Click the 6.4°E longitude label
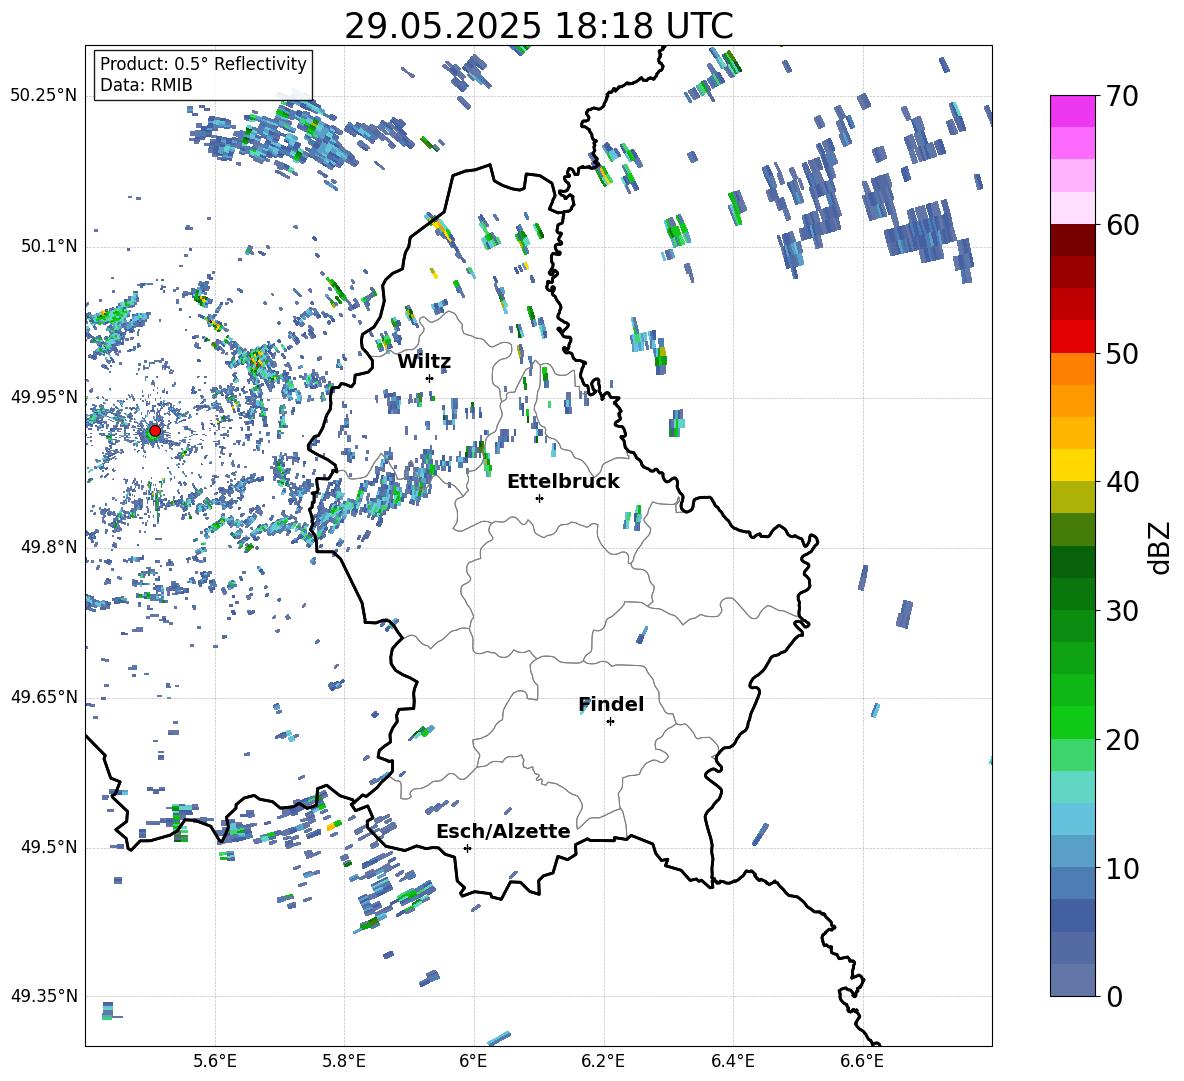 [x=732, y=1061]
